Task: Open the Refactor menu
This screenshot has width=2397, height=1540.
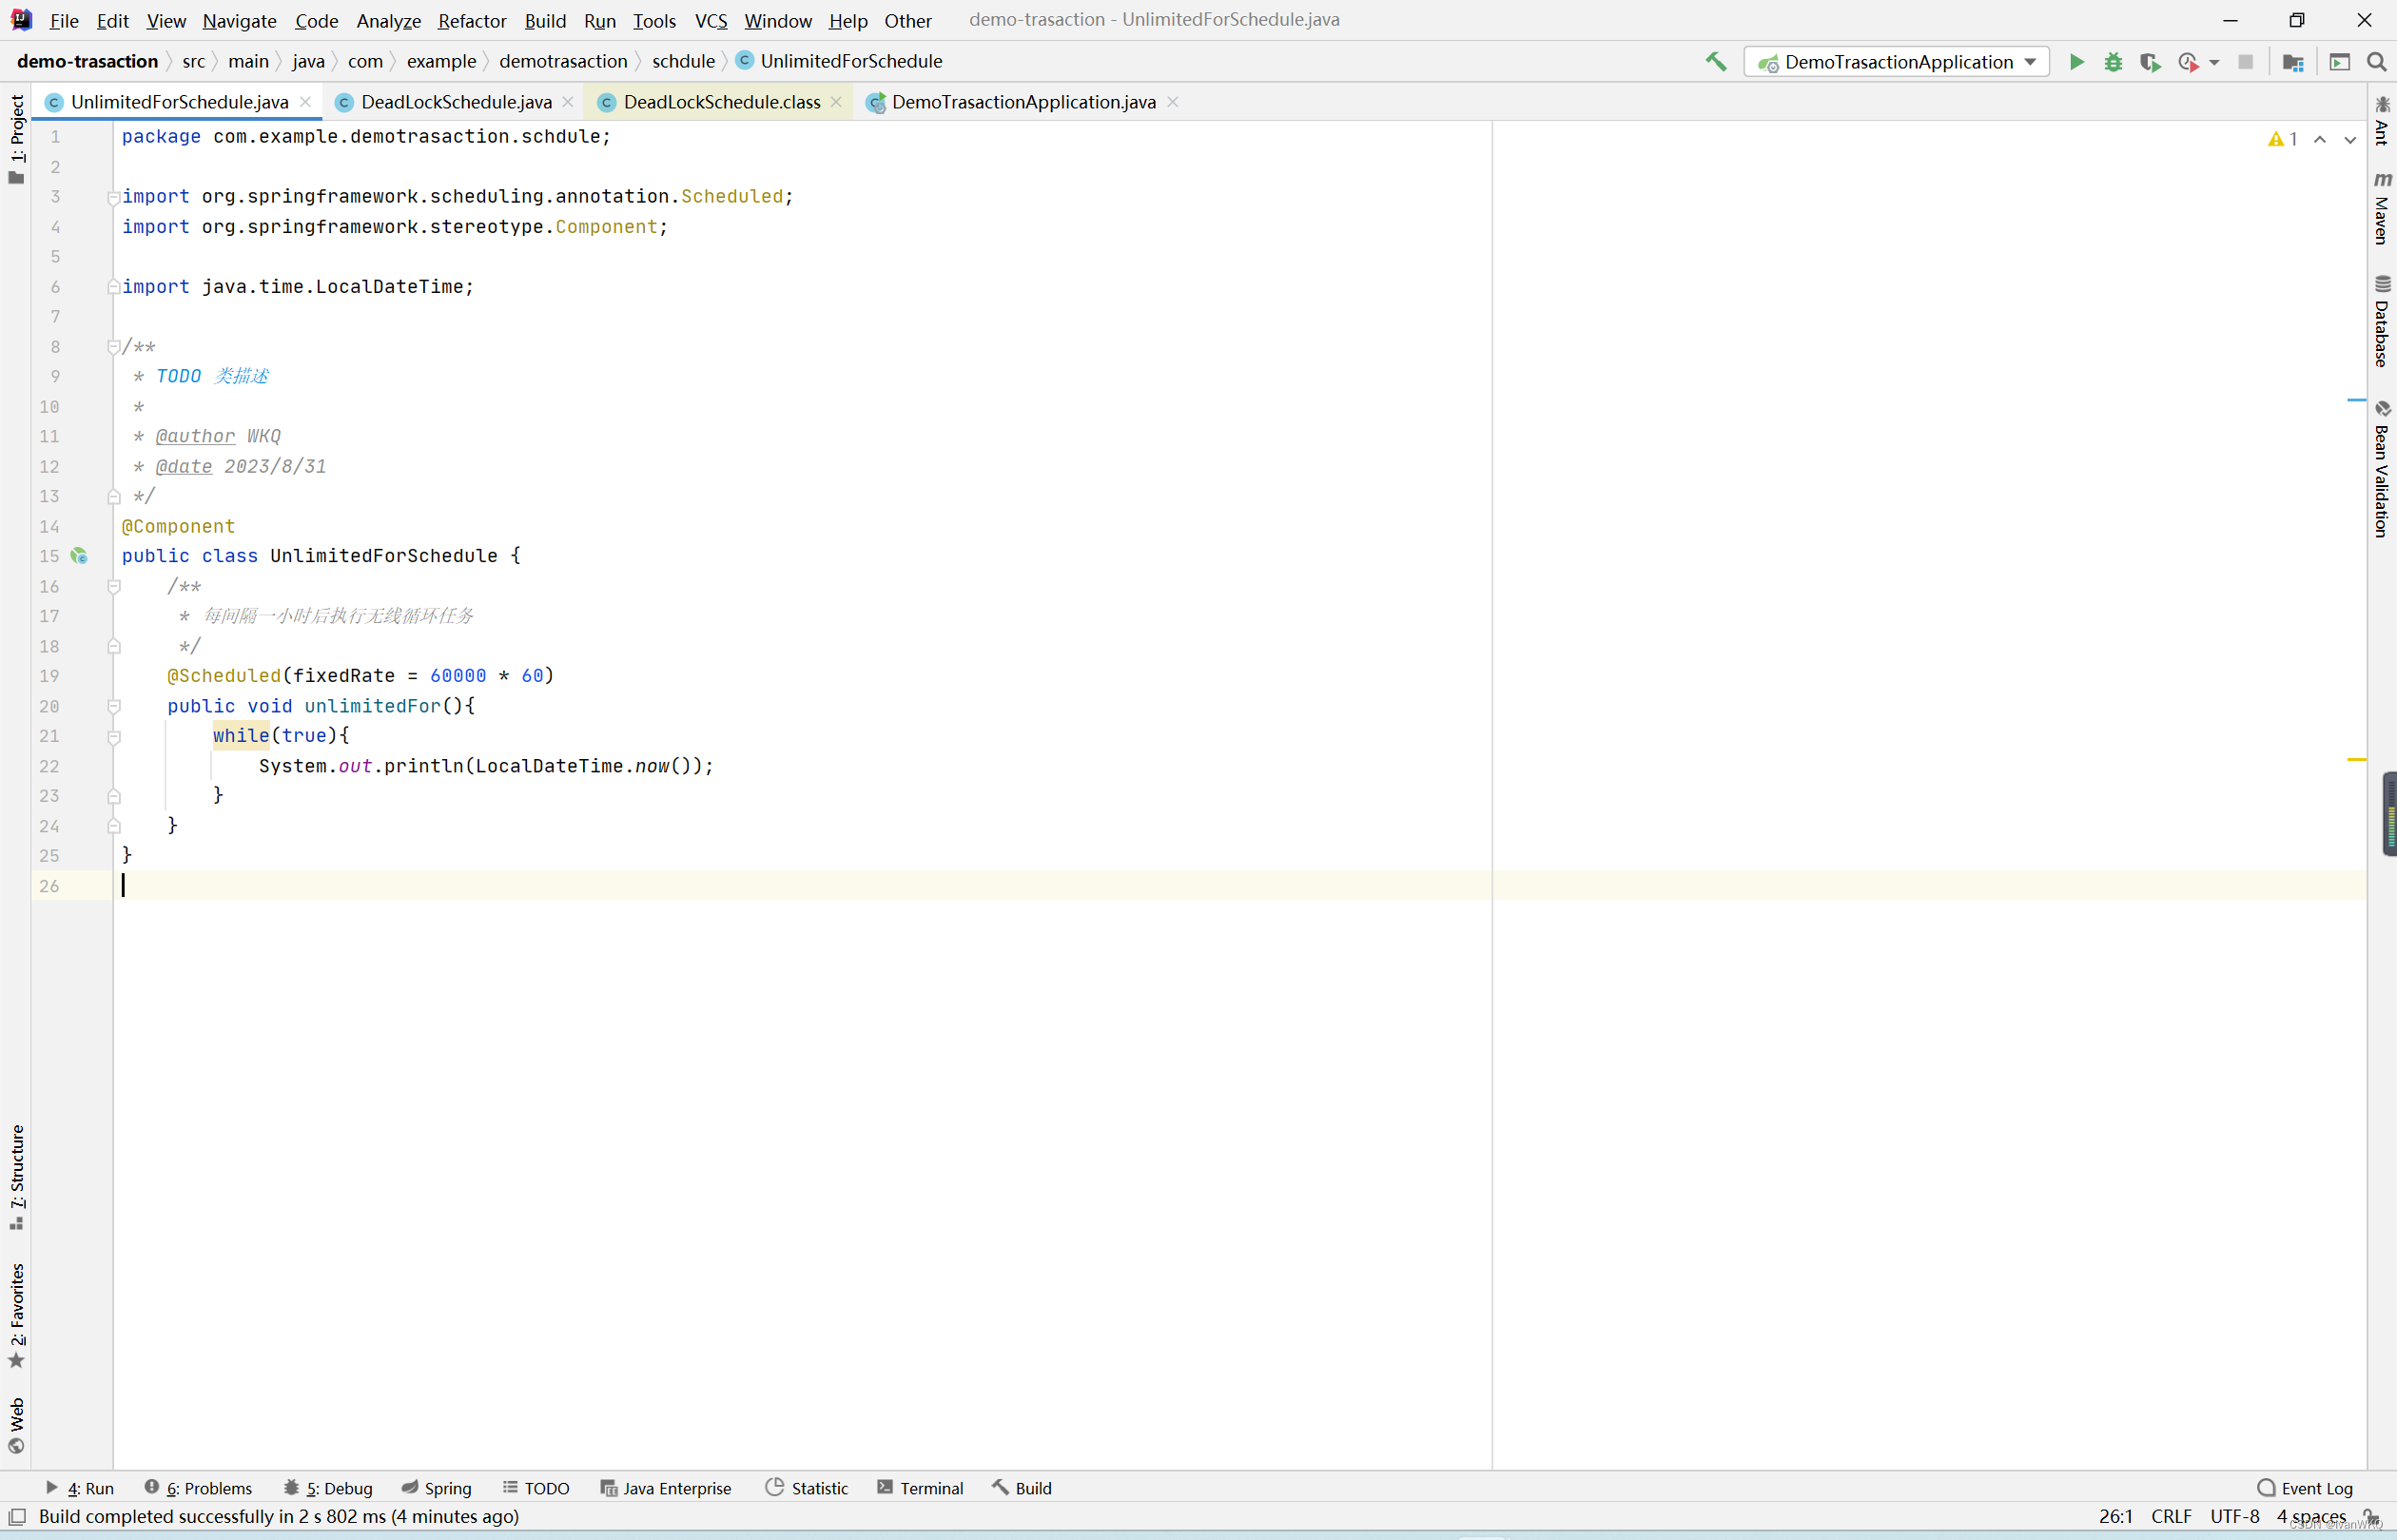Action: click(471, 20)
